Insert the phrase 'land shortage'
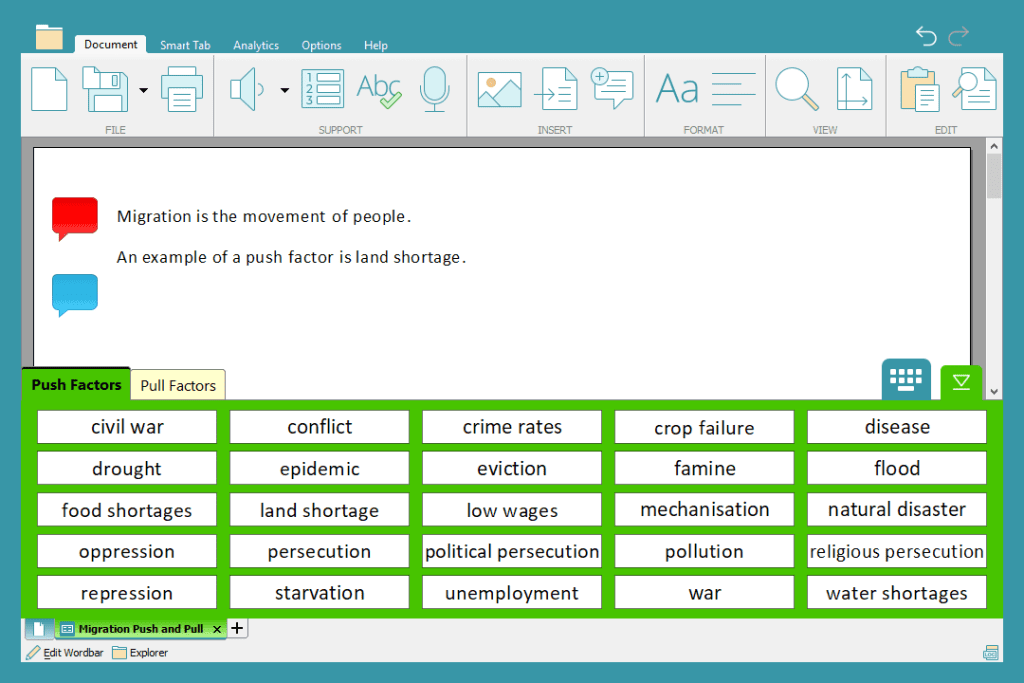The width and height of the screenshot is (1024, 683). click(319, 509)
